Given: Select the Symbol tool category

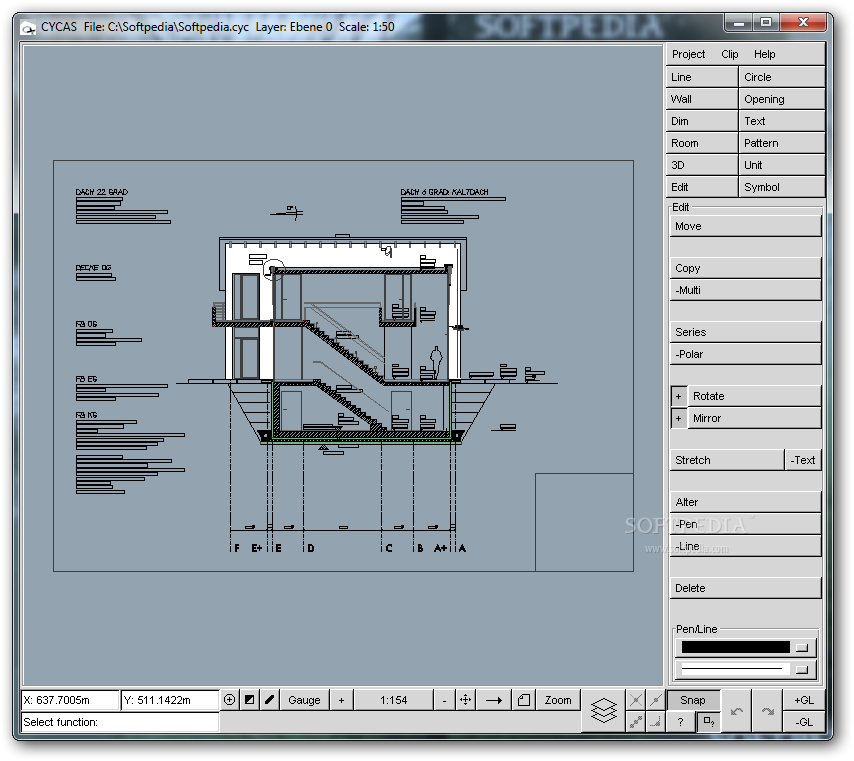Looking at the screenshot, I should pos(782,187).
